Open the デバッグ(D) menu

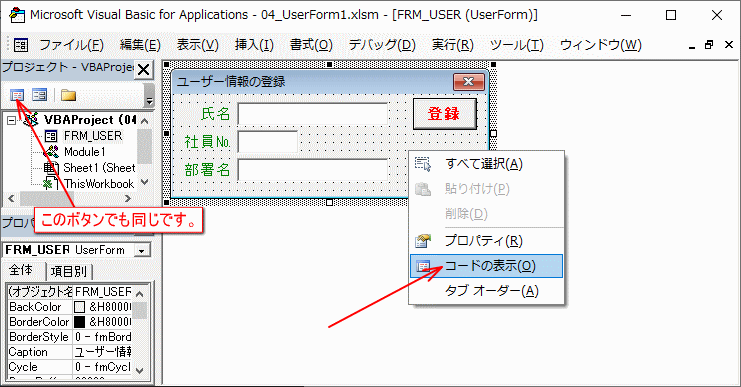(382, 45)
